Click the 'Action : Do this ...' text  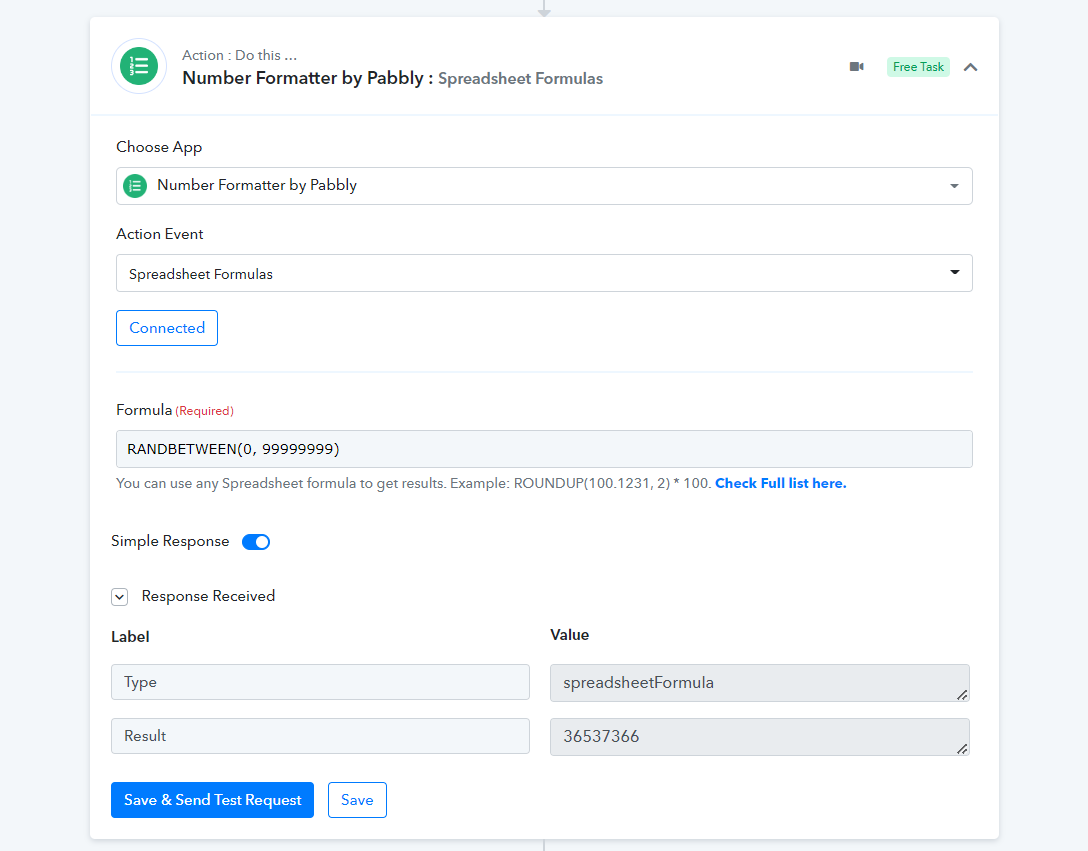point(239,55)
